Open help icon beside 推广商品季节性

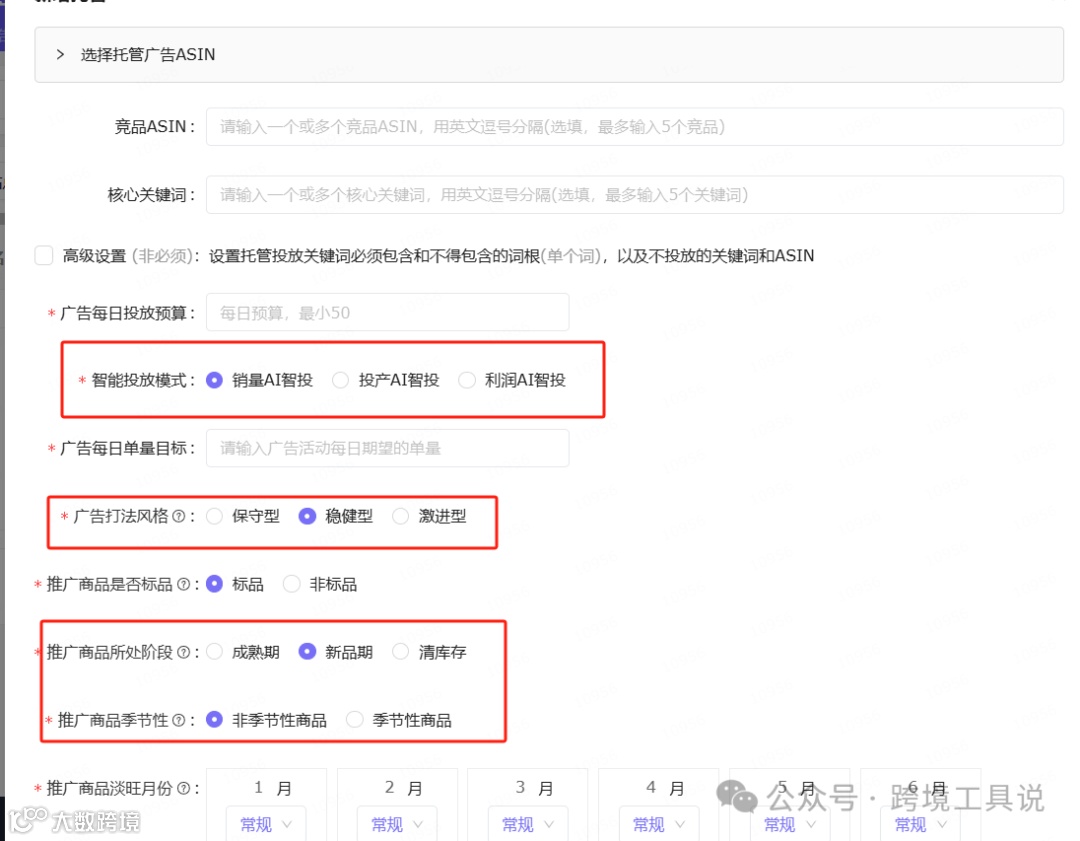(x=178, y=720)
